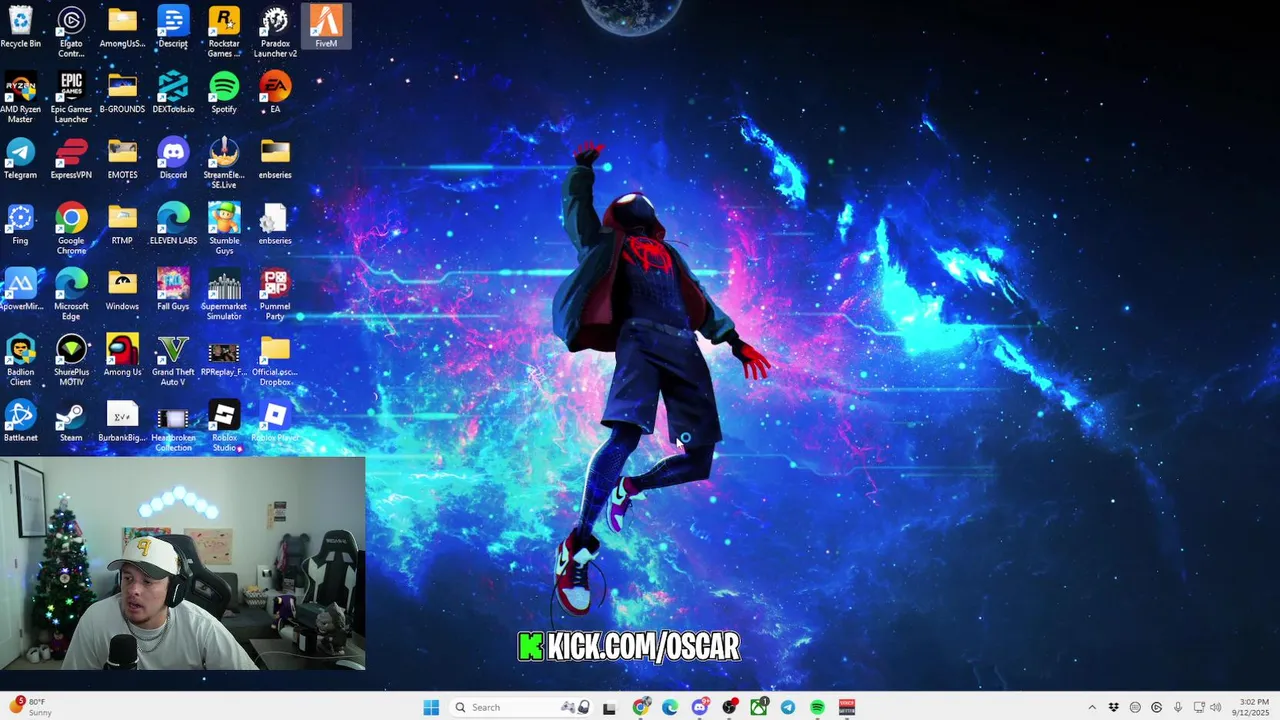Open Telegram from the taskbar
Screen dimensions: 1280x720
pos(788,707)
